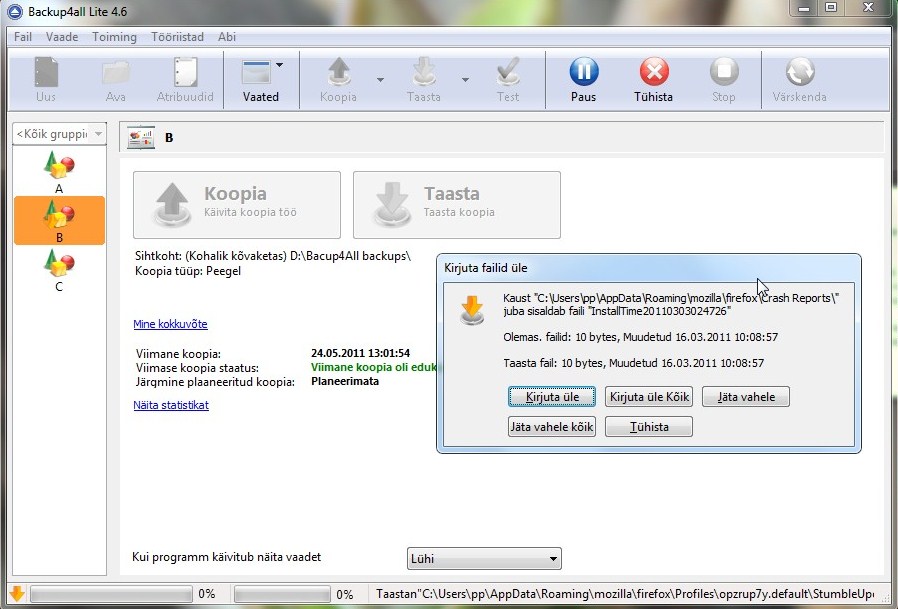The width and height of the screenshot is (898, 609).
Task: Click the Olemas. failid info line
Action: [640, 337]
